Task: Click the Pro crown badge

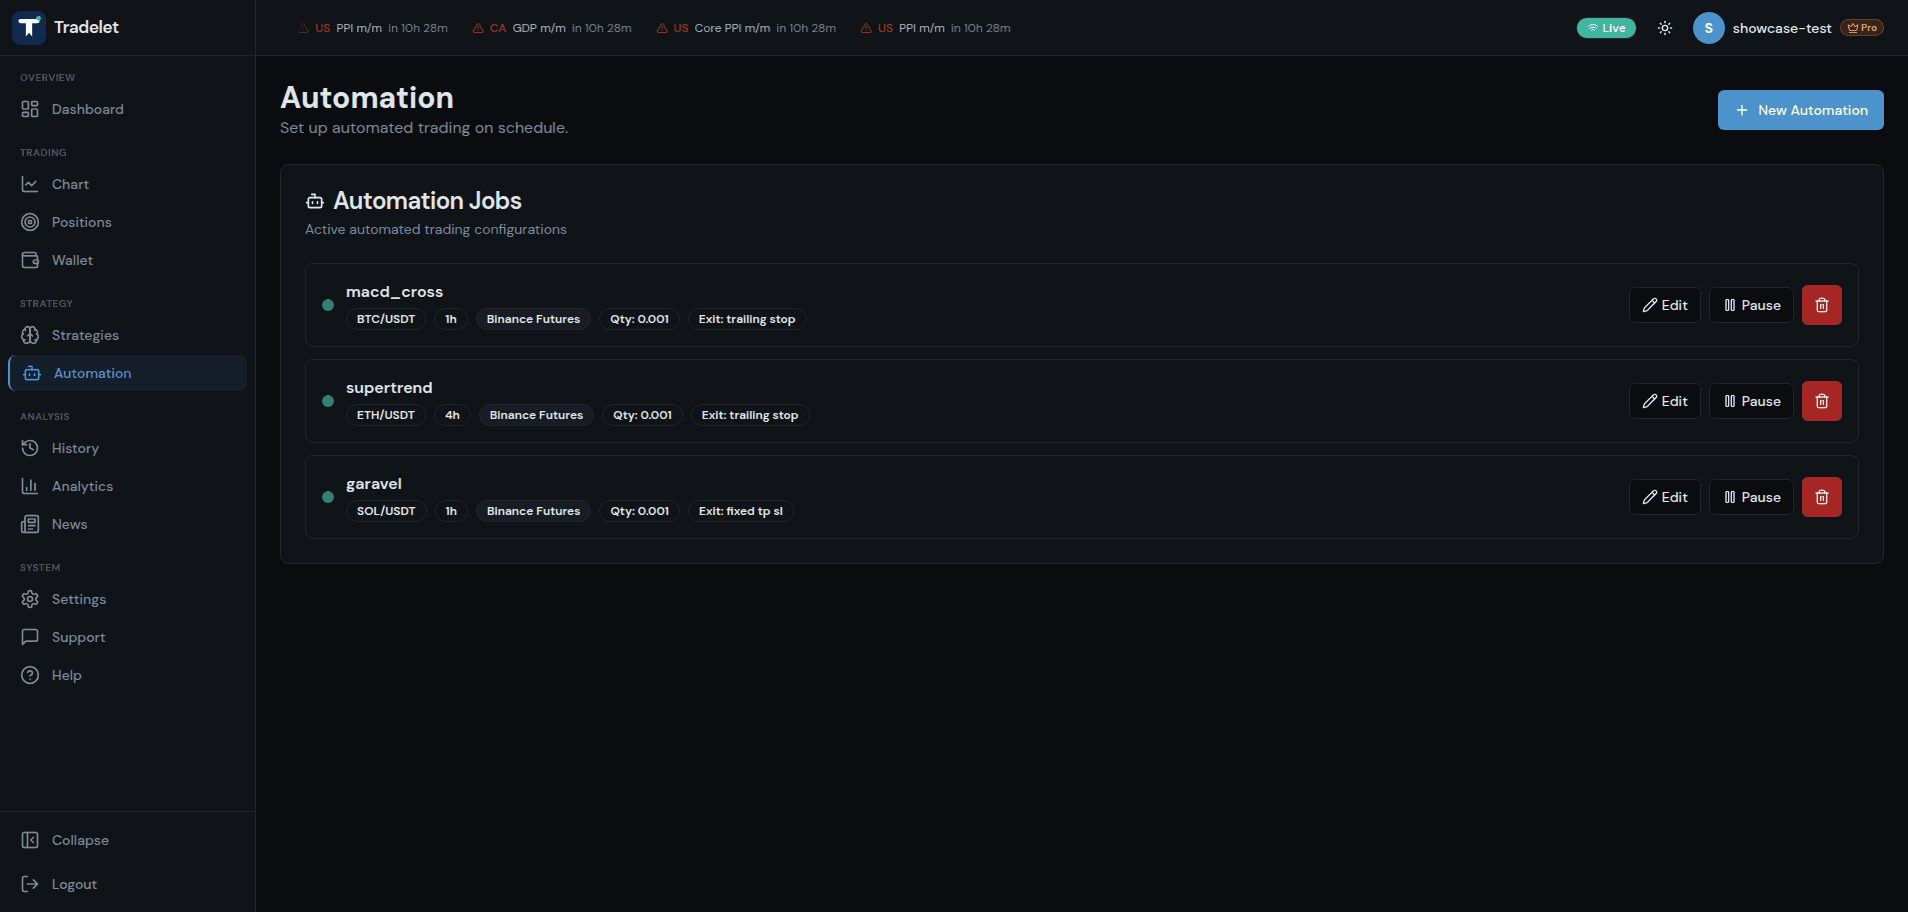Action: click(1862, 28)
